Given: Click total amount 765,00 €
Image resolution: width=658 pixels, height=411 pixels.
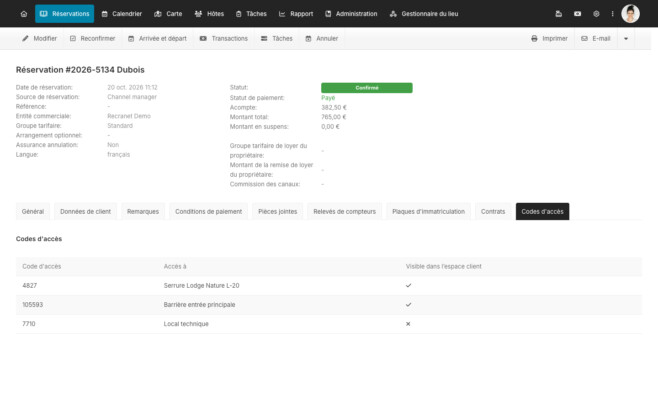Looking at the screenshot, I should (x=334, y=117).
